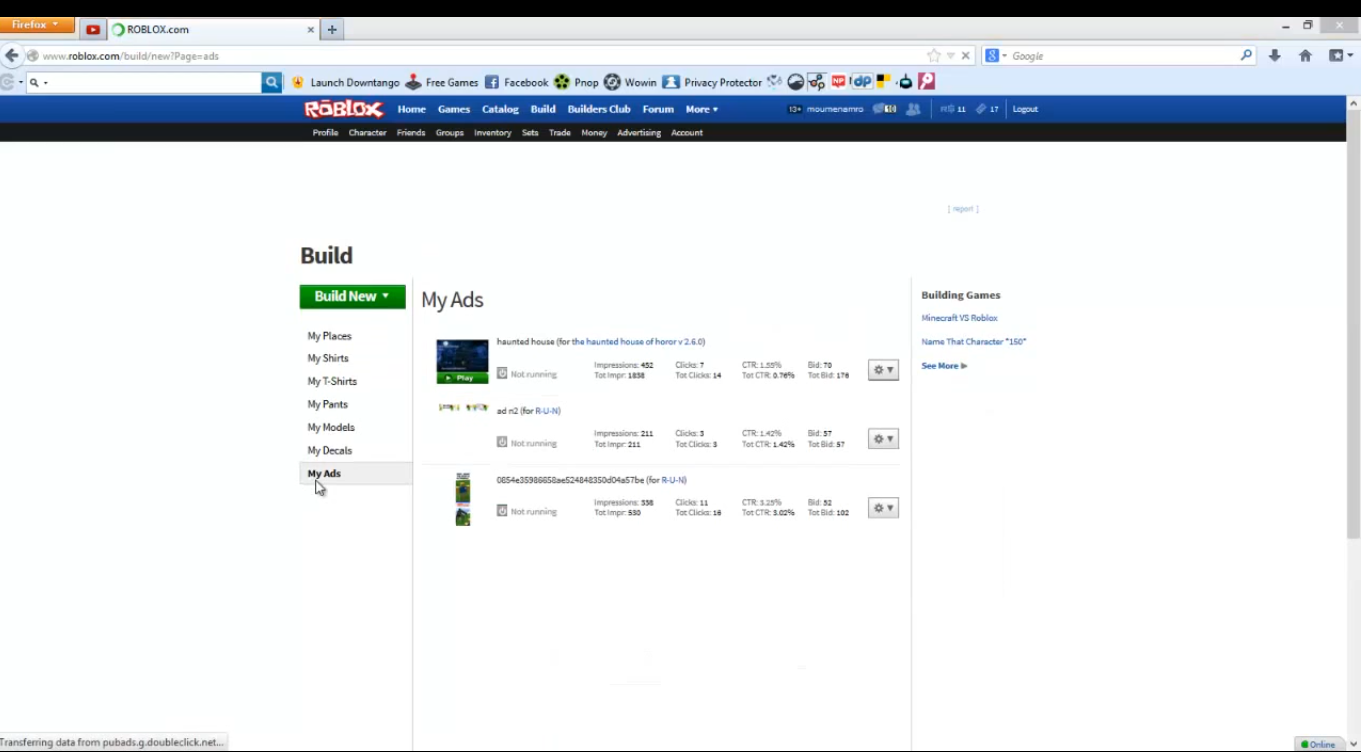Toggle run status of the 0854e359 ad
This screenshot has height=752, width=1361.
point(502,511)
